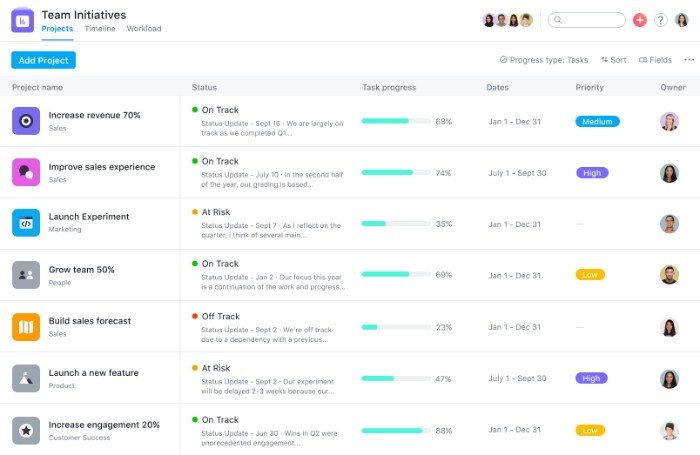Viewport: 700px width, 455px height.
Task: Click the red plus quick-add button
Action: tap(640, 20)
